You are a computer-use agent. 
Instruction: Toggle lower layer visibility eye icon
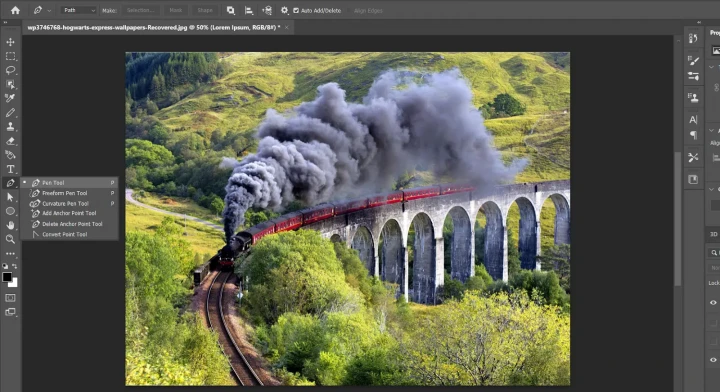(x=713, y=360)
